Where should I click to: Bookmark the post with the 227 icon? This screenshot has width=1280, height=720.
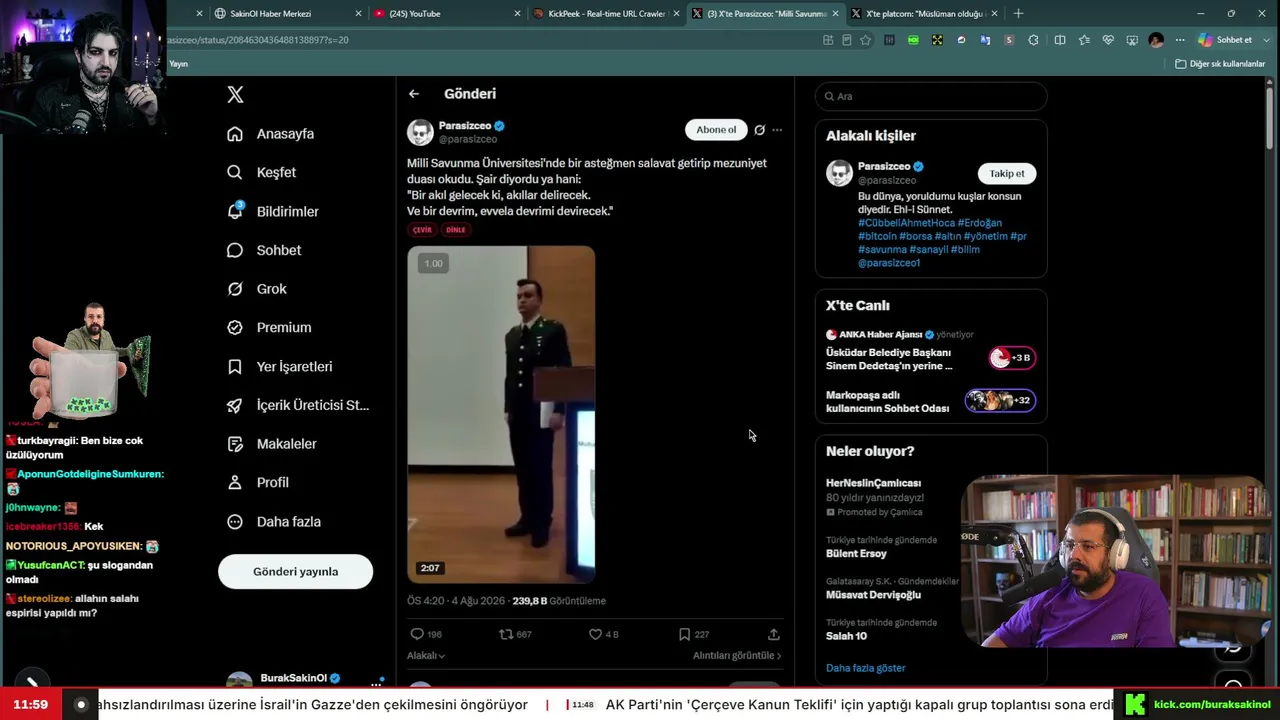coord(684,634)
